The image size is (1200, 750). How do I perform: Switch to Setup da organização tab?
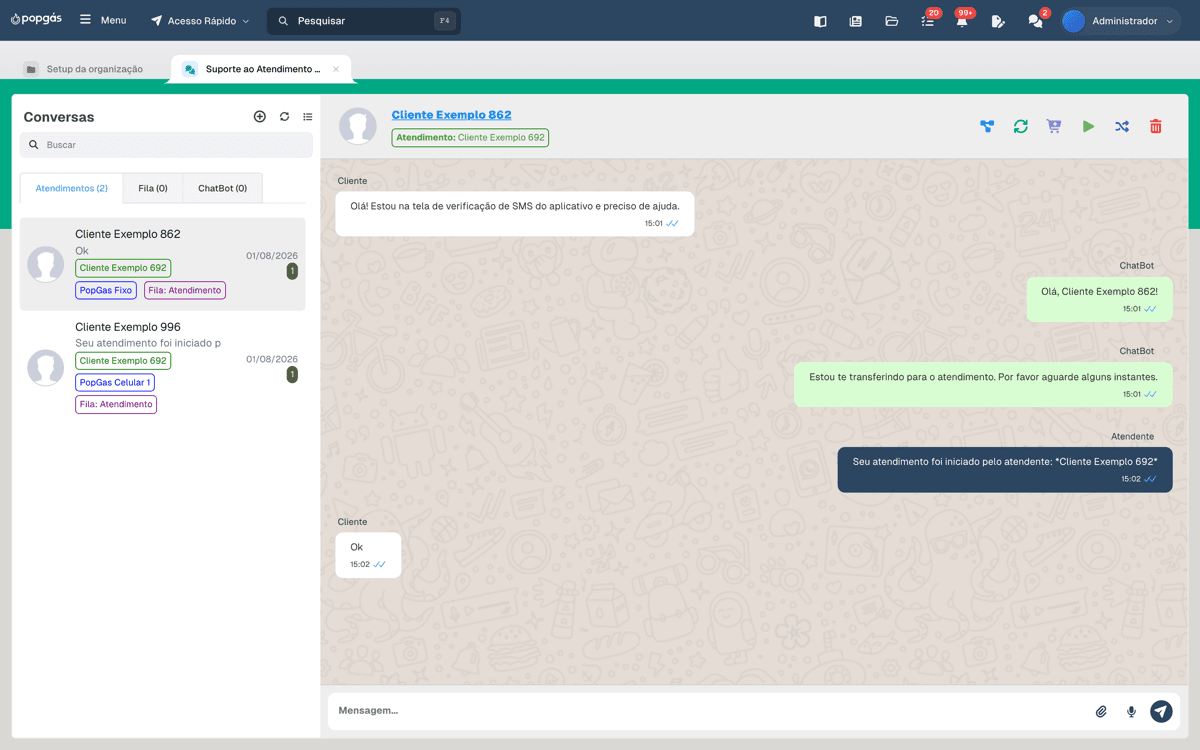click(x=84, y=69)
